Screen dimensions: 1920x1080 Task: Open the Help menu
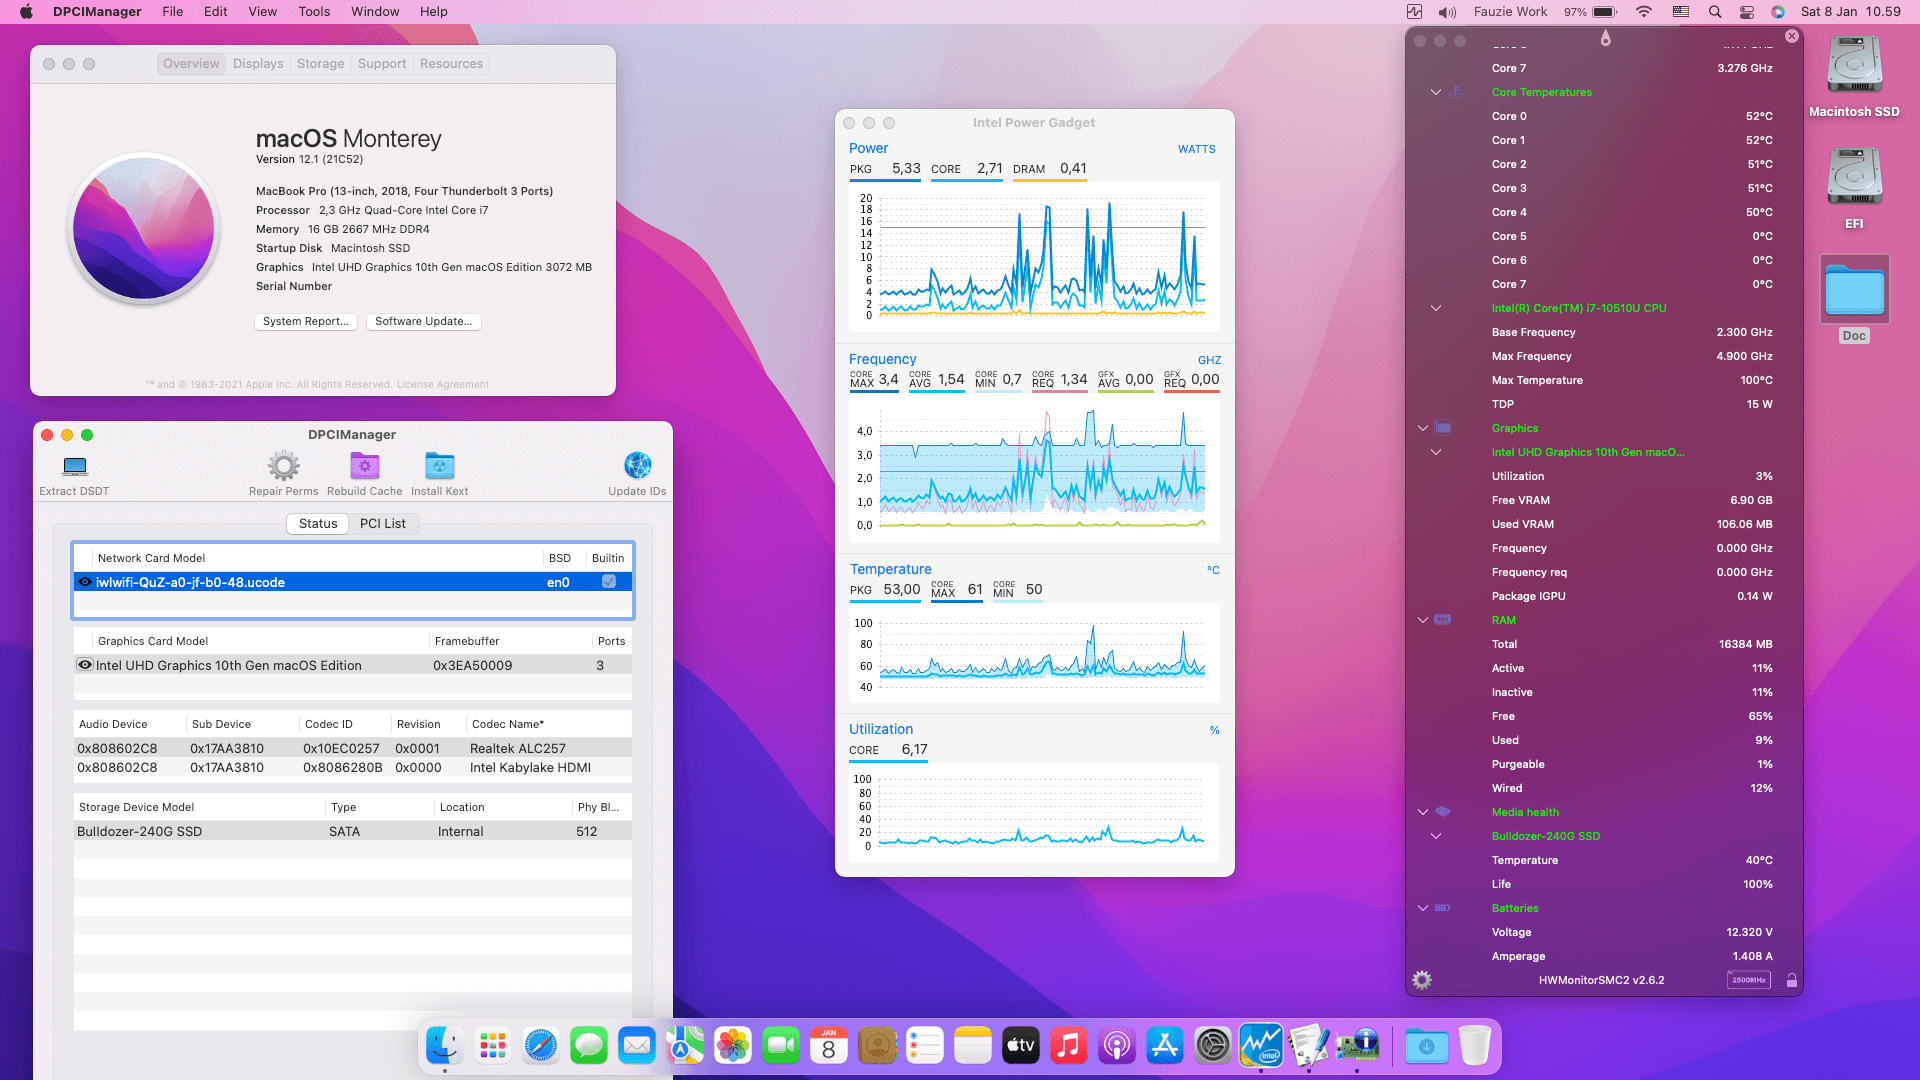click(434, 12)
